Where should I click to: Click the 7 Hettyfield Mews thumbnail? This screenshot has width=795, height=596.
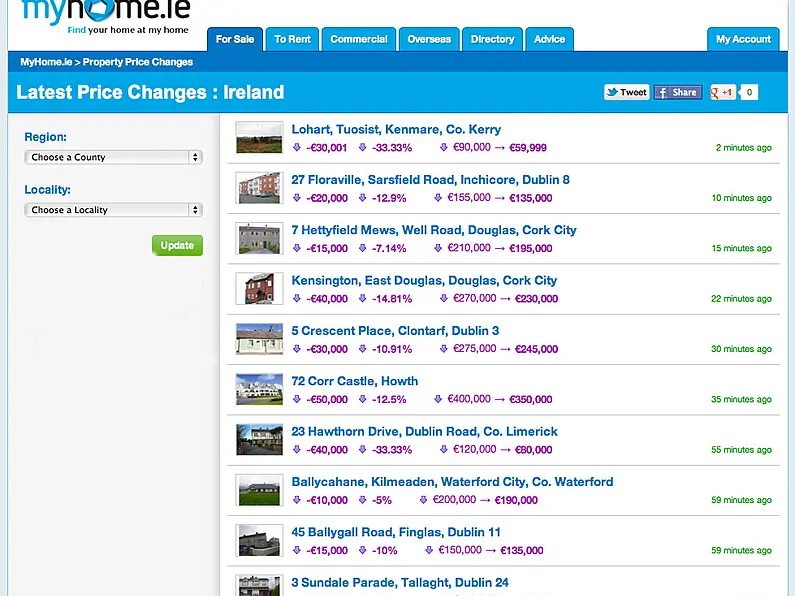click(259, 238)
